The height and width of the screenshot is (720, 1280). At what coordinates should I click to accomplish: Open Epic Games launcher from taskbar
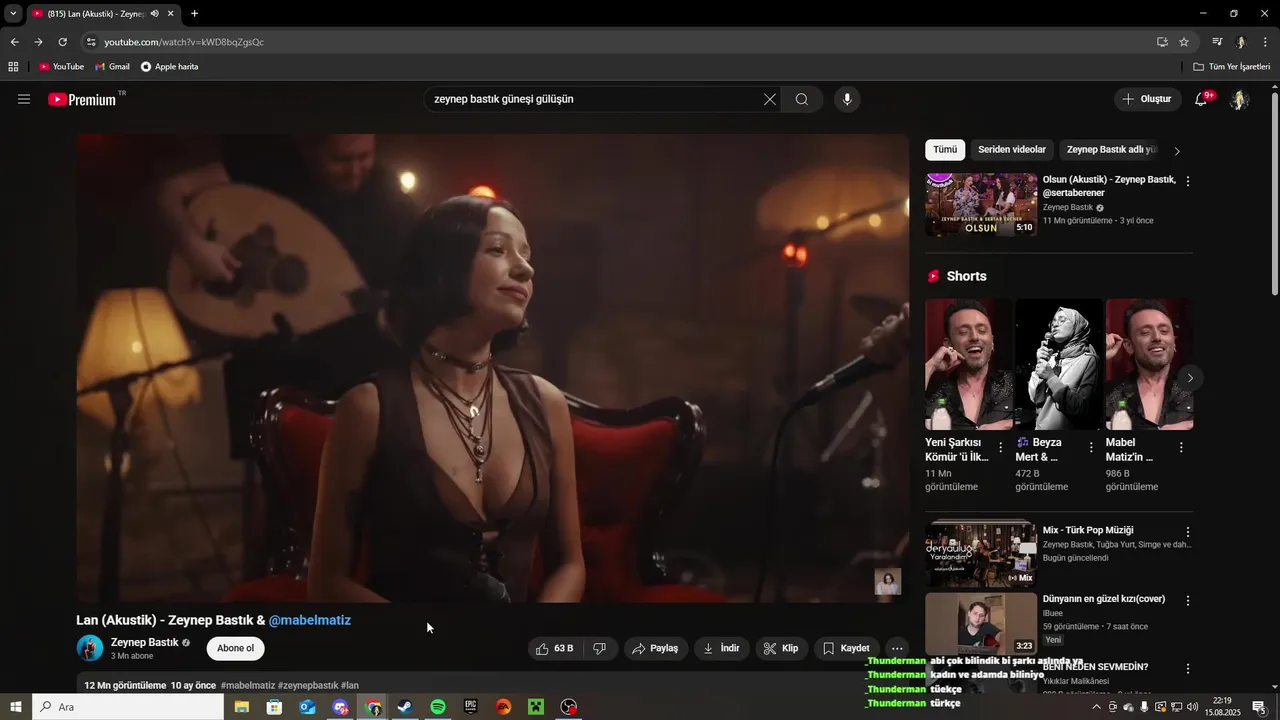pyautogui.click(x=471, y=707)
